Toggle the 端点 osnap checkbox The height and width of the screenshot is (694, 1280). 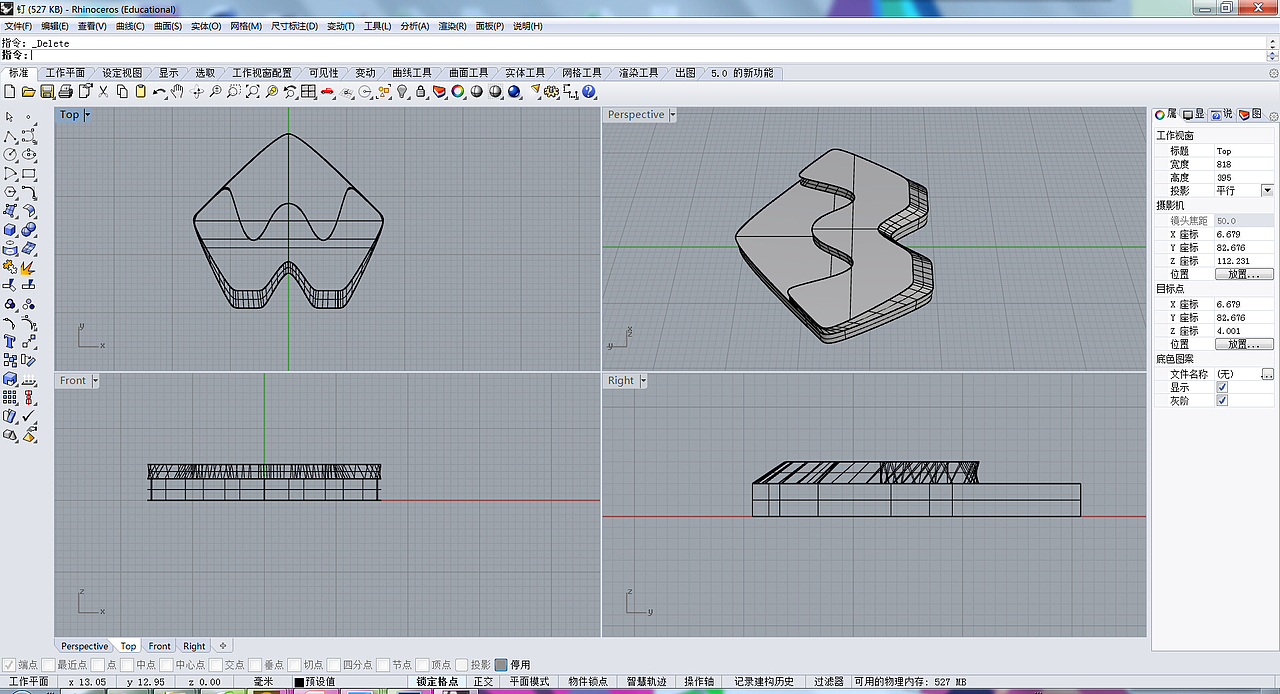coord(9,665)
